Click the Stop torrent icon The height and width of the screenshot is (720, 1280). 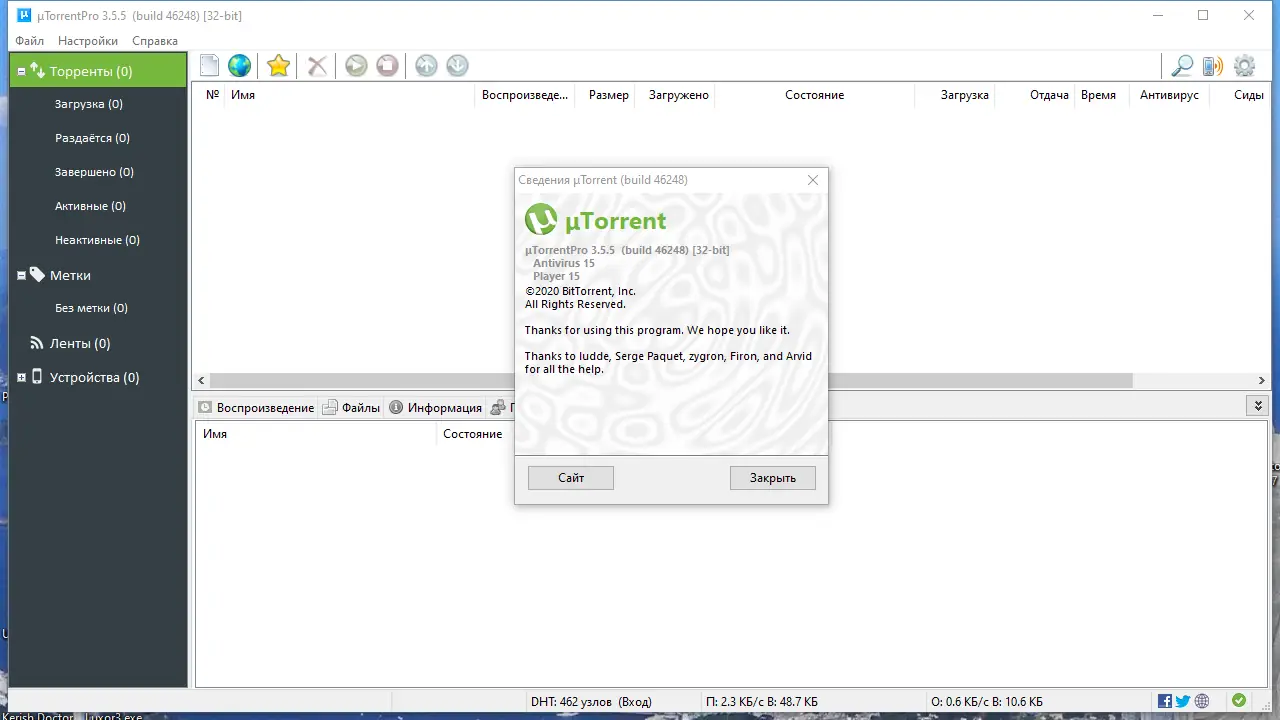pos(386,65)
